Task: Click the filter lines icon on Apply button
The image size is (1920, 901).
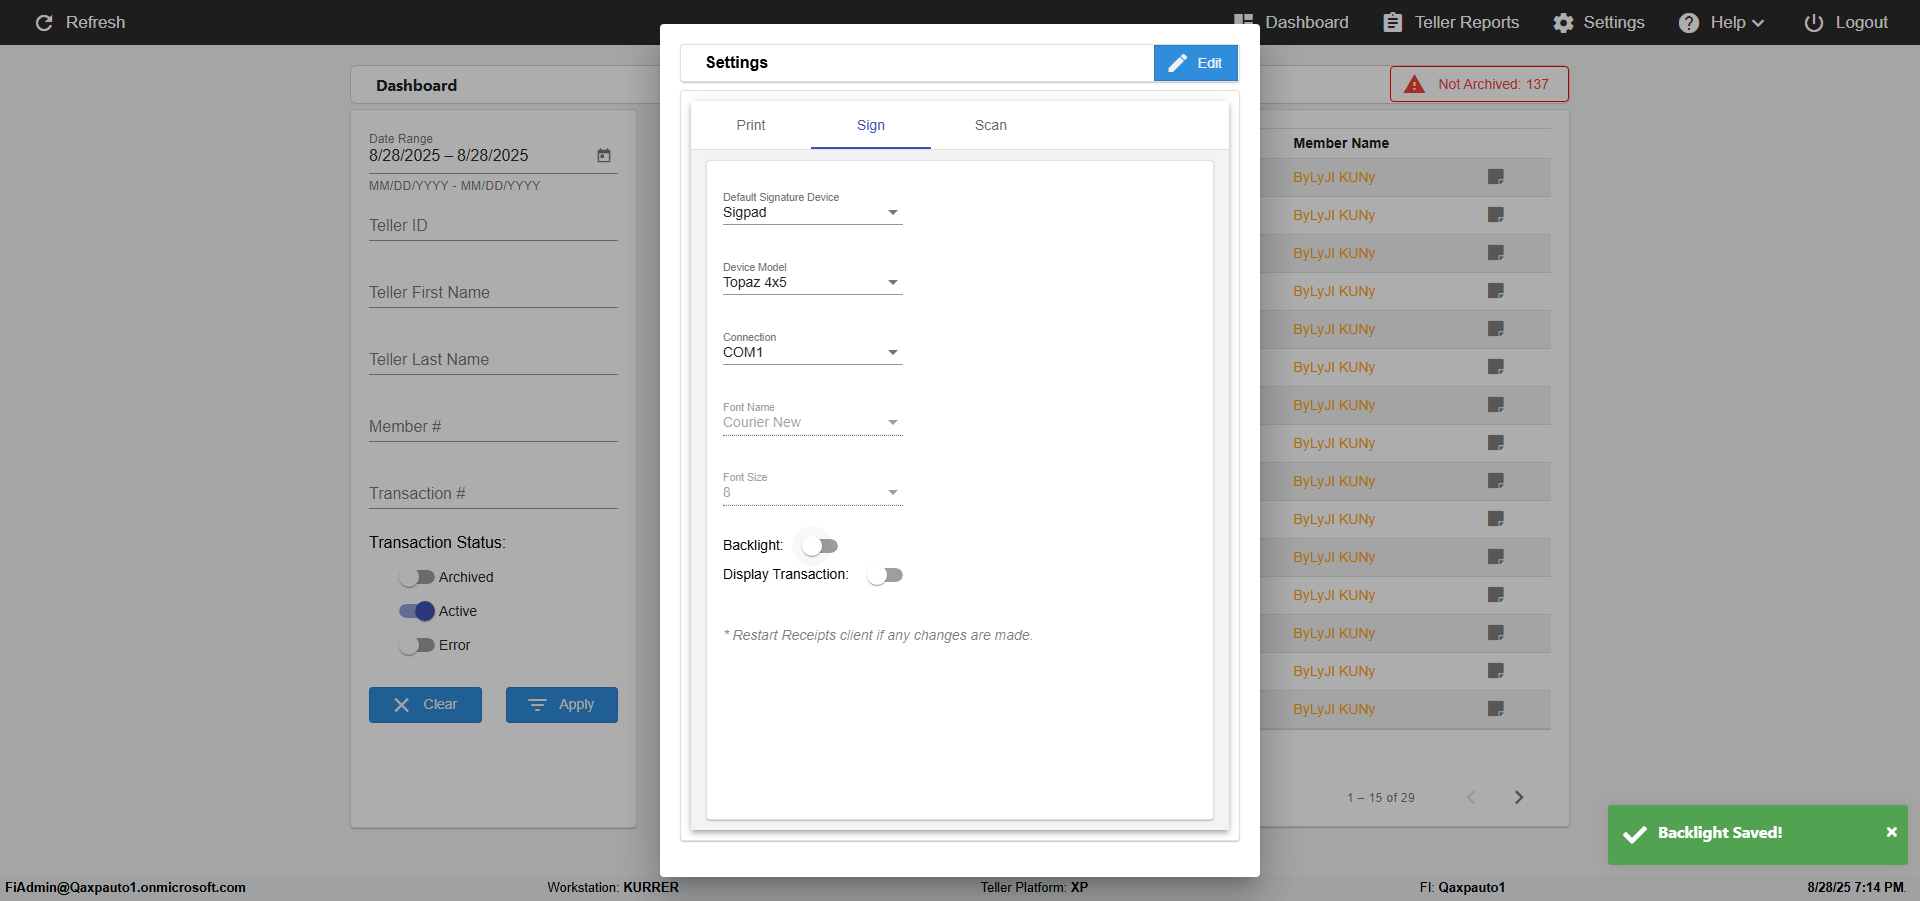Action: pyautogui.click(x=537, y=705)
